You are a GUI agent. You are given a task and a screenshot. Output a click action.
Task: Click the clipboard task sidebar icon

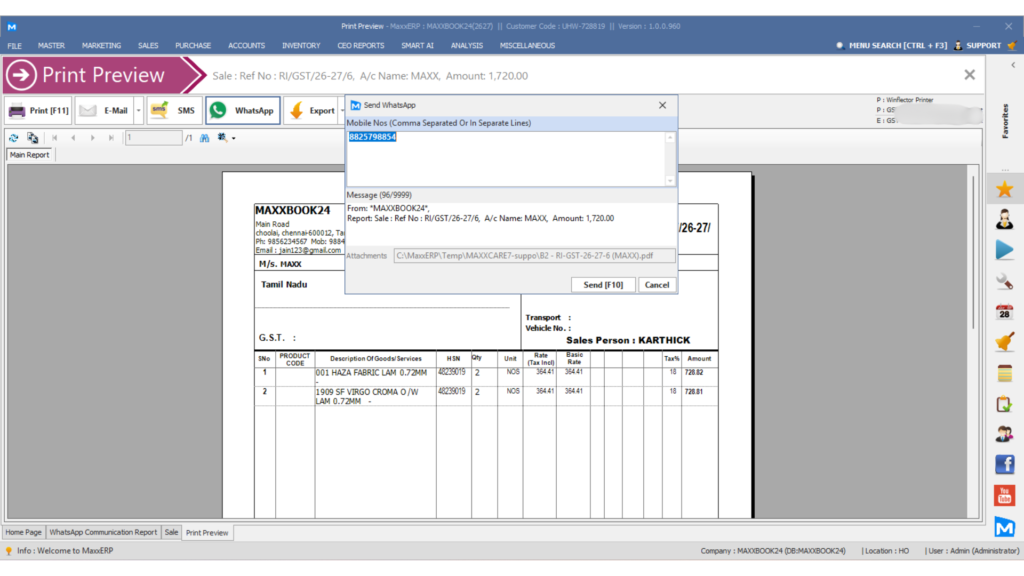(1004, 404)
